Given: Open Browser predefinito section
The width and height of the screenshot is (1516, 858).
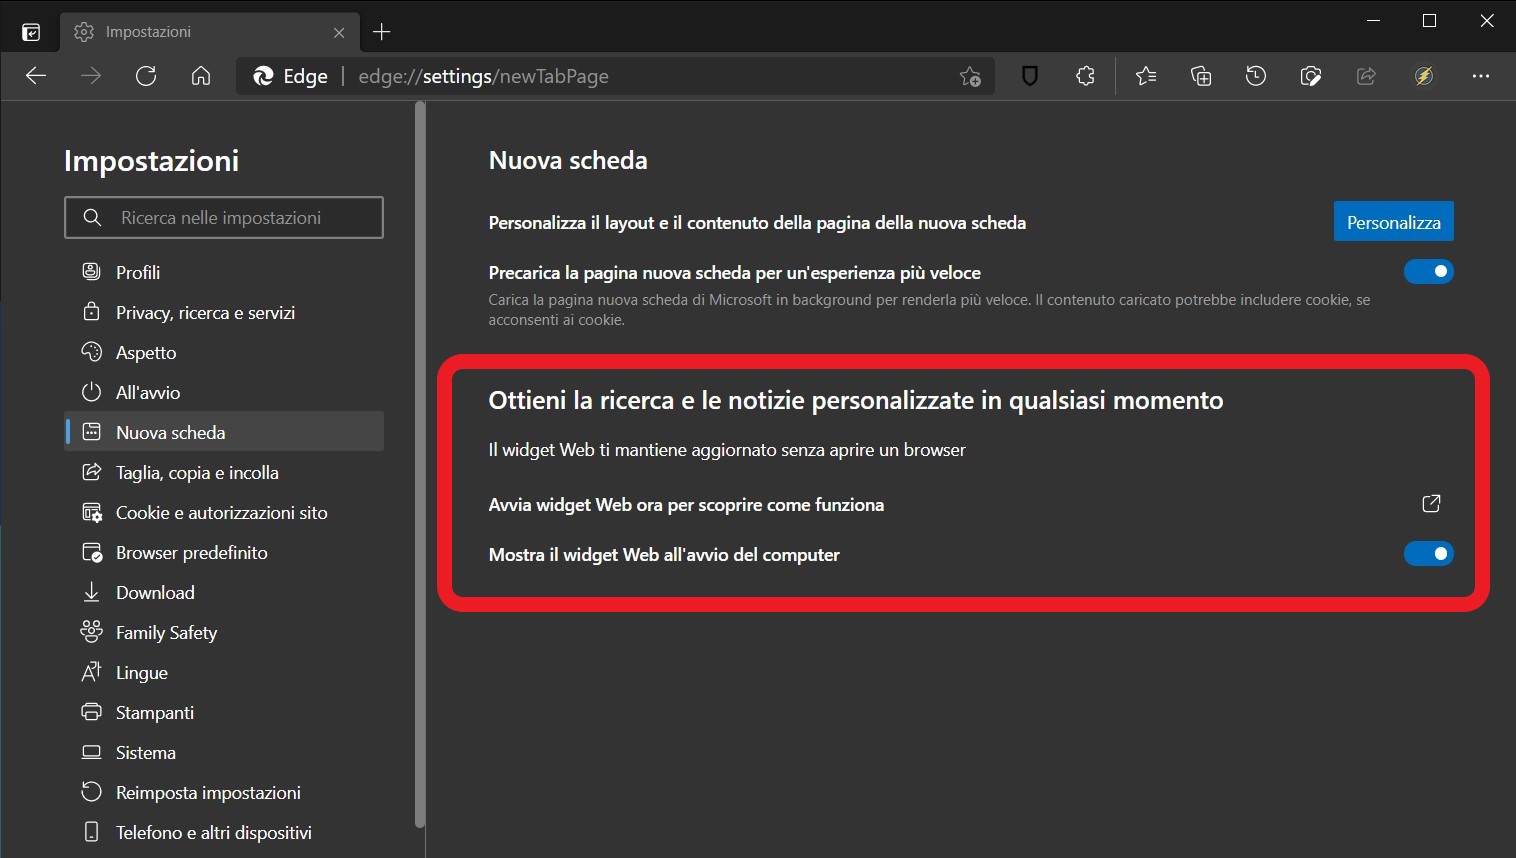Looking at the screenshot, I should [x=224, y=552].
